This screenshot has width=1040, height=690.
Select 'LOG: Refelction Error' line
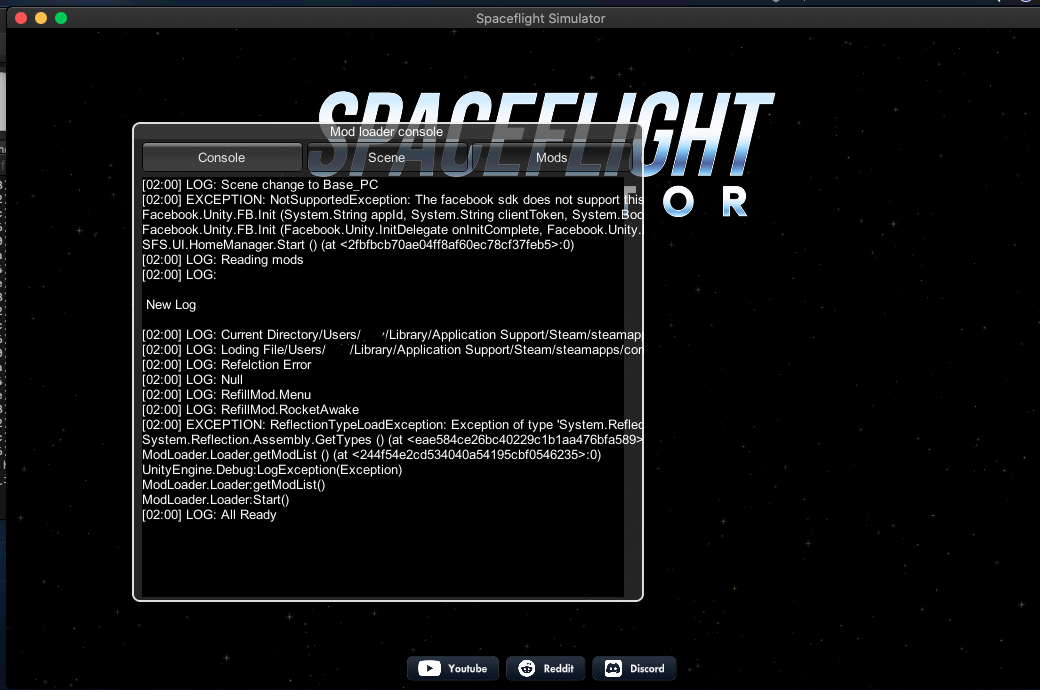click(x=226, y=364)
